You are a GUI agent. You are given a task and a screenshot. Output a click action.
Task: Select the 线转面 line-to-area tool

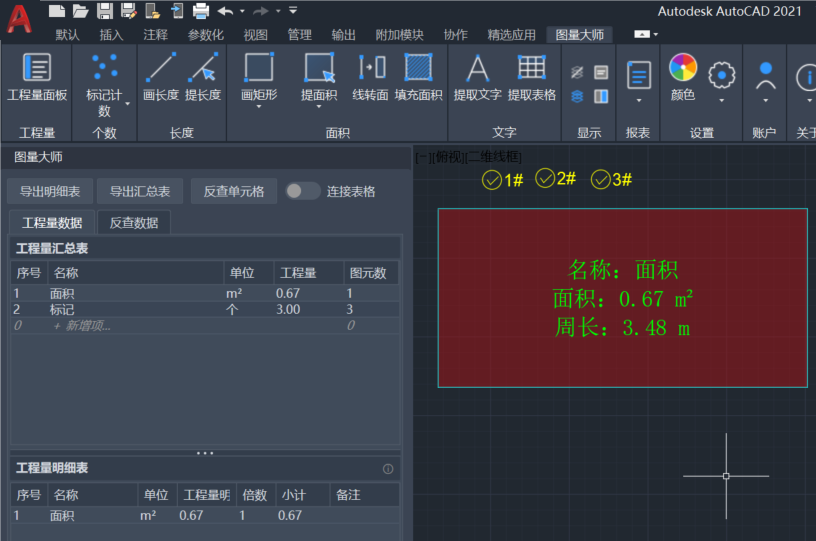pos(371,77)
